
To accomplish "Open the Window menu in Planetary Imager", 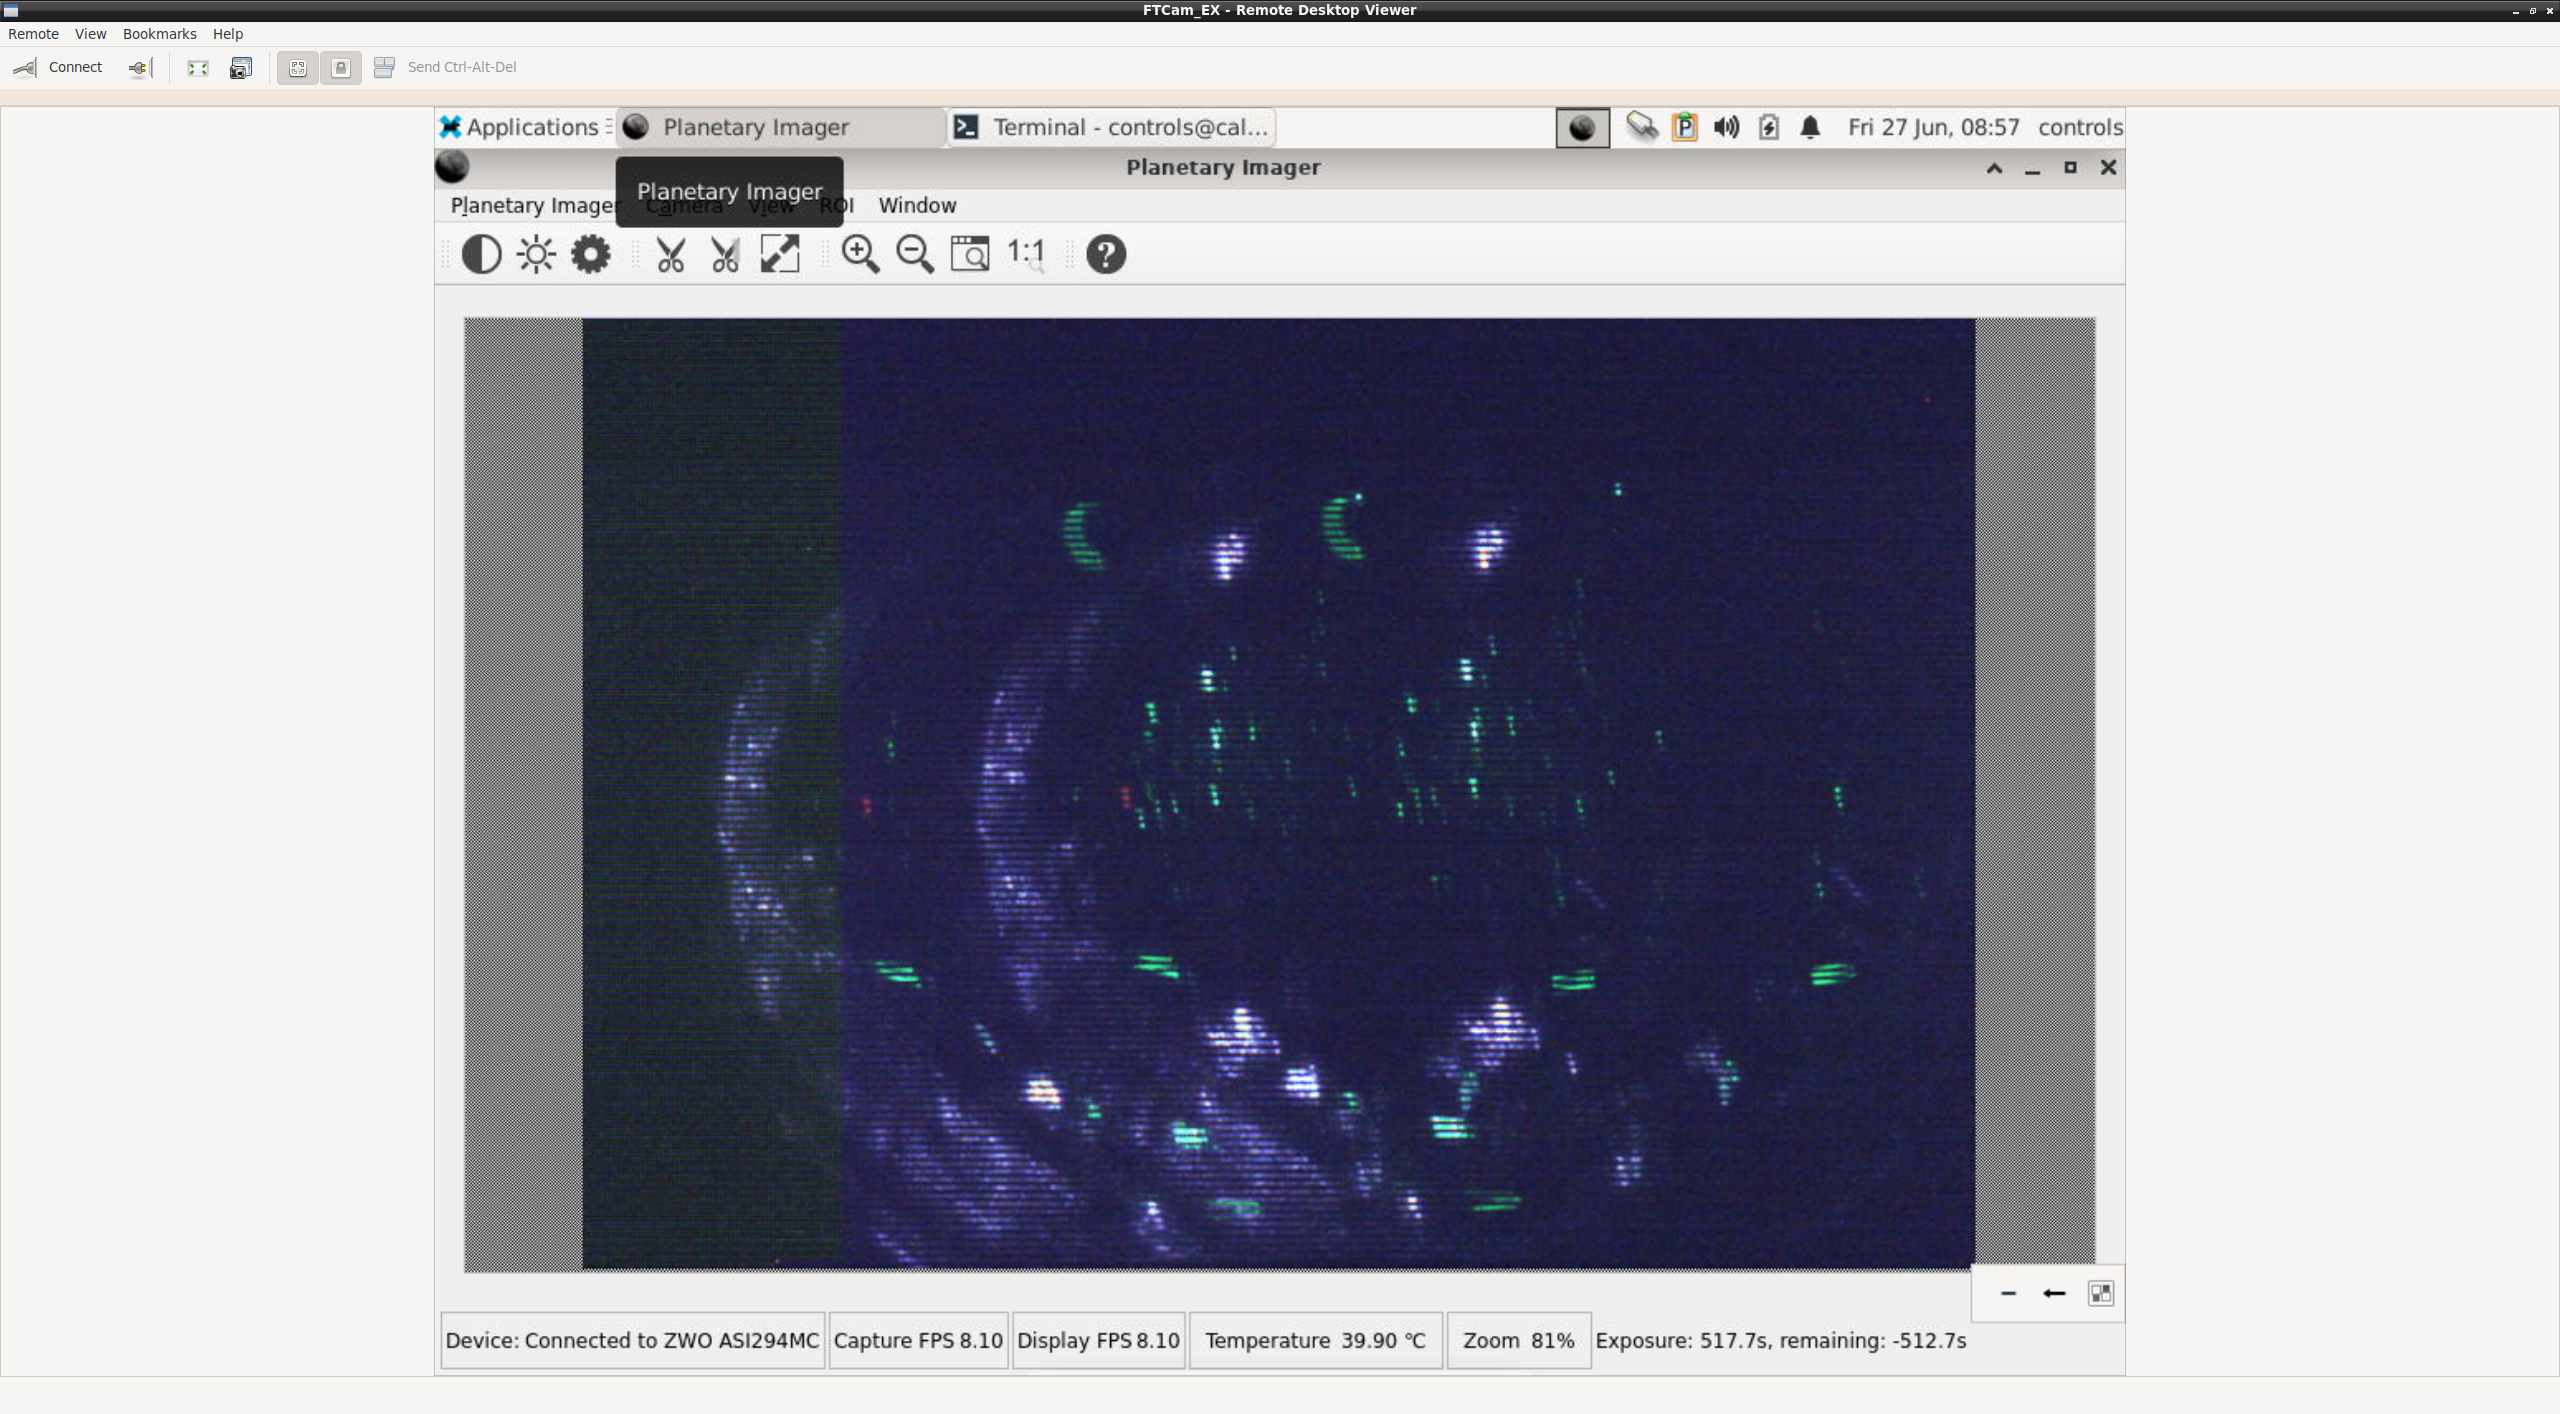I will pyautogui.click(x=917, y=205).
